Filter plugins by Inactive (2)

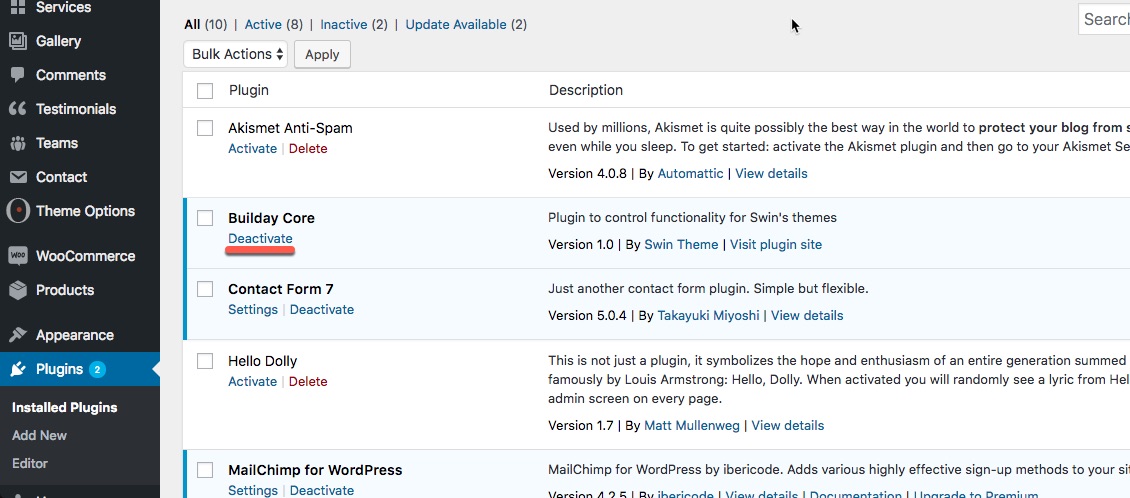click(354, 25)
